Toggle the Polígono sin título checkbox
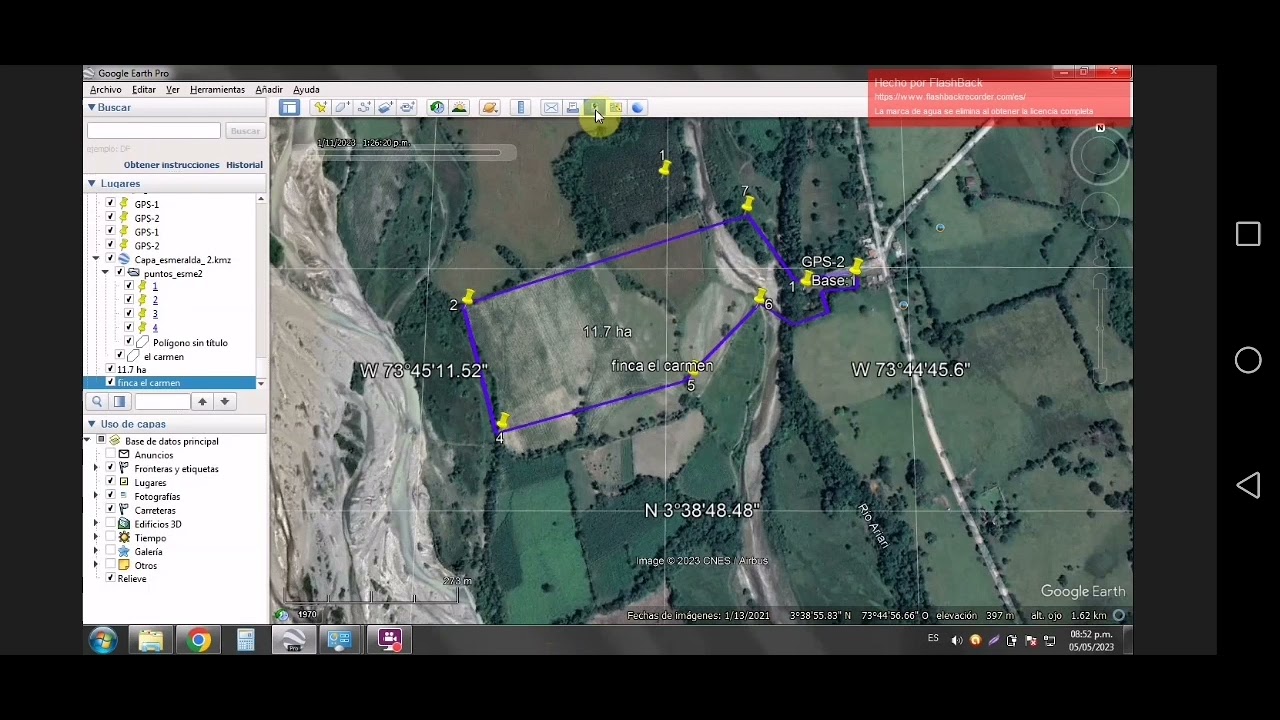Viewport: 1280px width, 720px height. pos(129,342)
